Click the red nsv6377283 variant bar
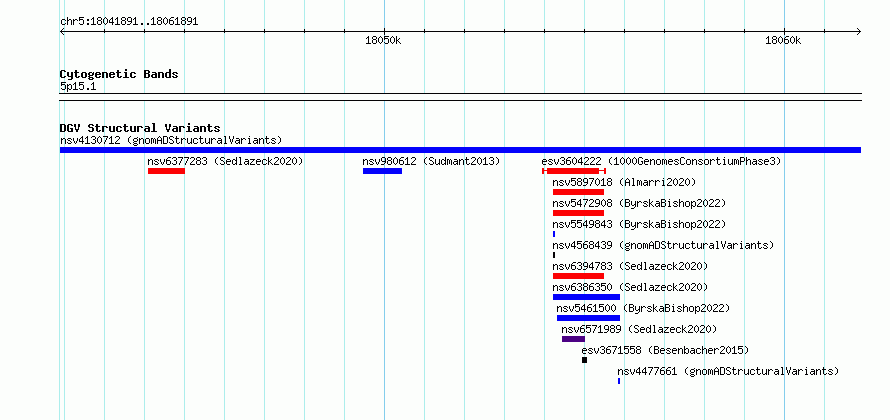The image size is (890, 420). click(166, 171)
